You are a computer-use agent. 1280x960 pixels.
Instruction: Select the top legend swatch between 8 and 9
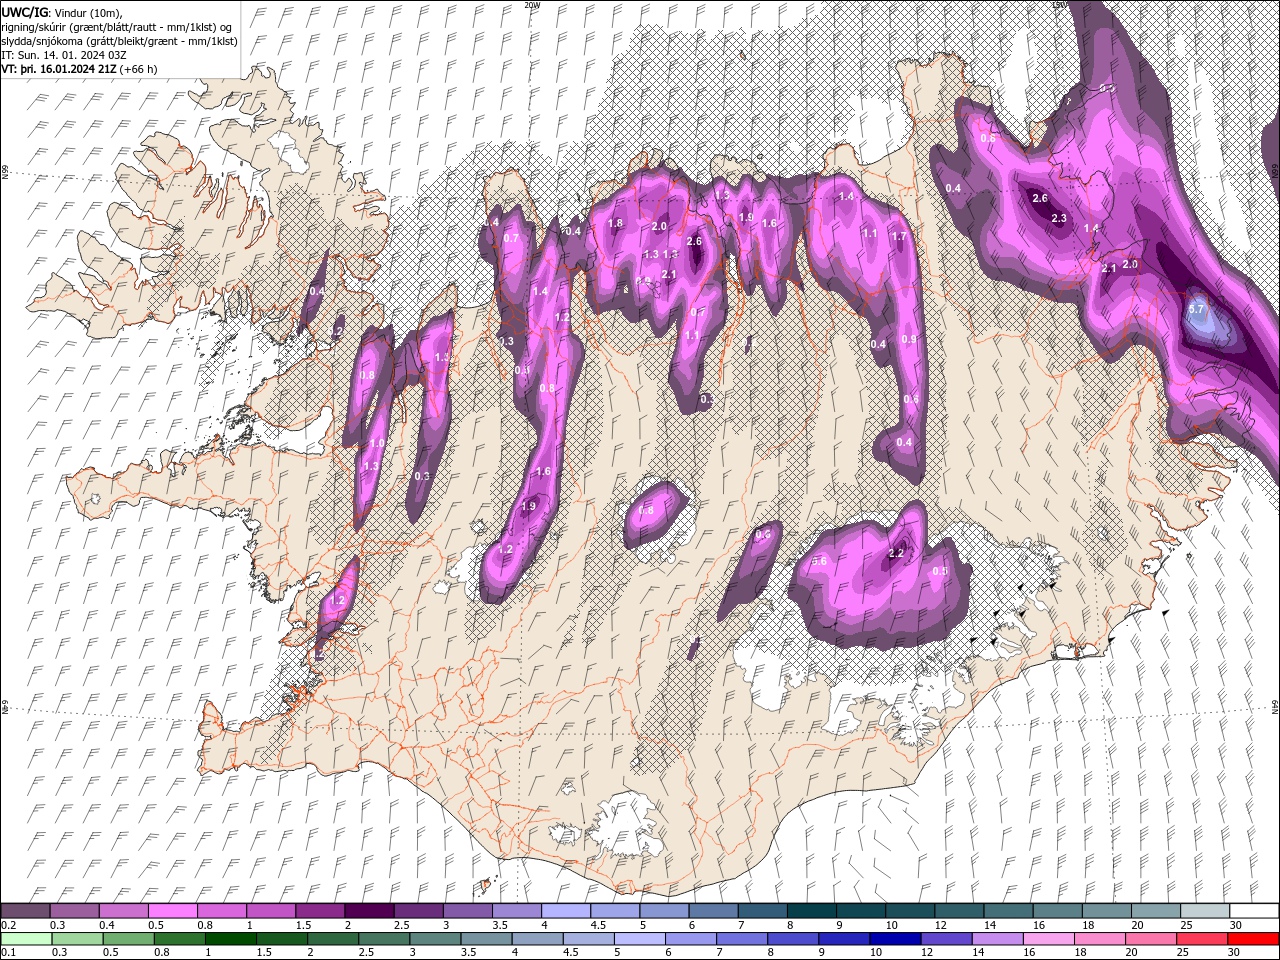[811, 911]
